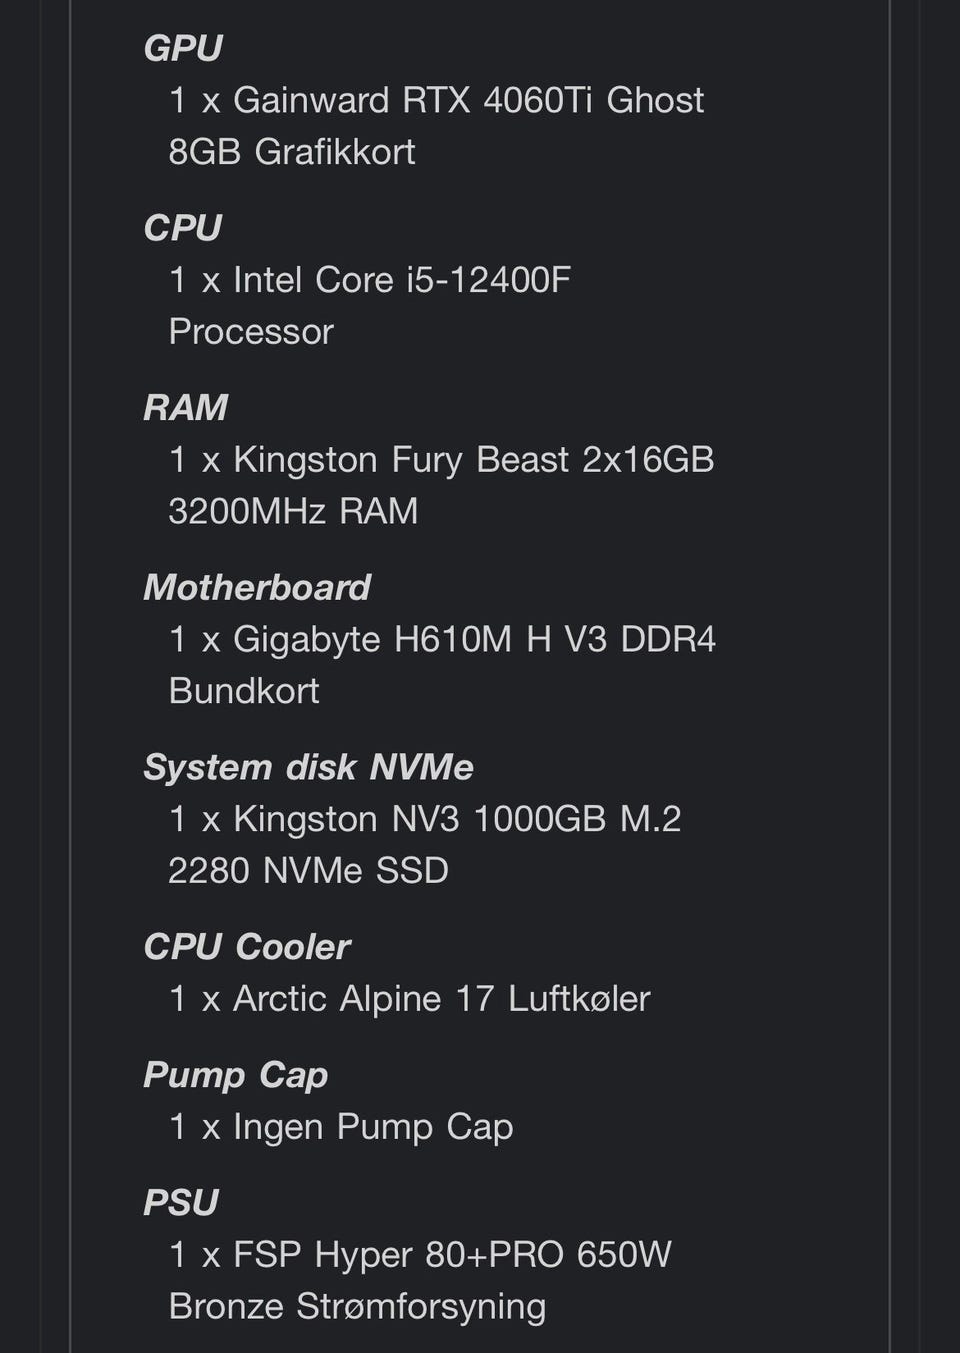Select the Ingen Pump Cap entry

click(x=372, y=1127)
